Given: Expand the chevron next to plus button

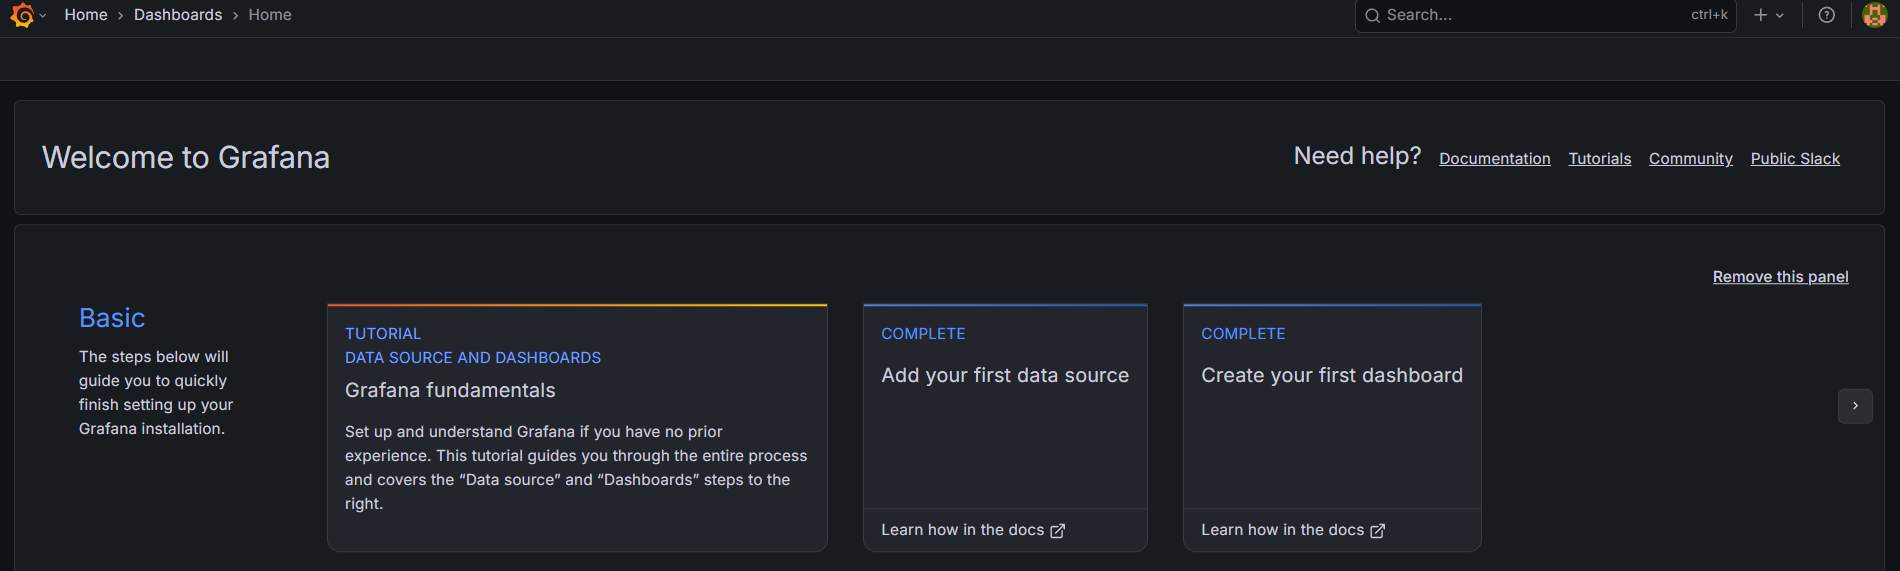Looking at the screenshot, I should point(1780,15).
